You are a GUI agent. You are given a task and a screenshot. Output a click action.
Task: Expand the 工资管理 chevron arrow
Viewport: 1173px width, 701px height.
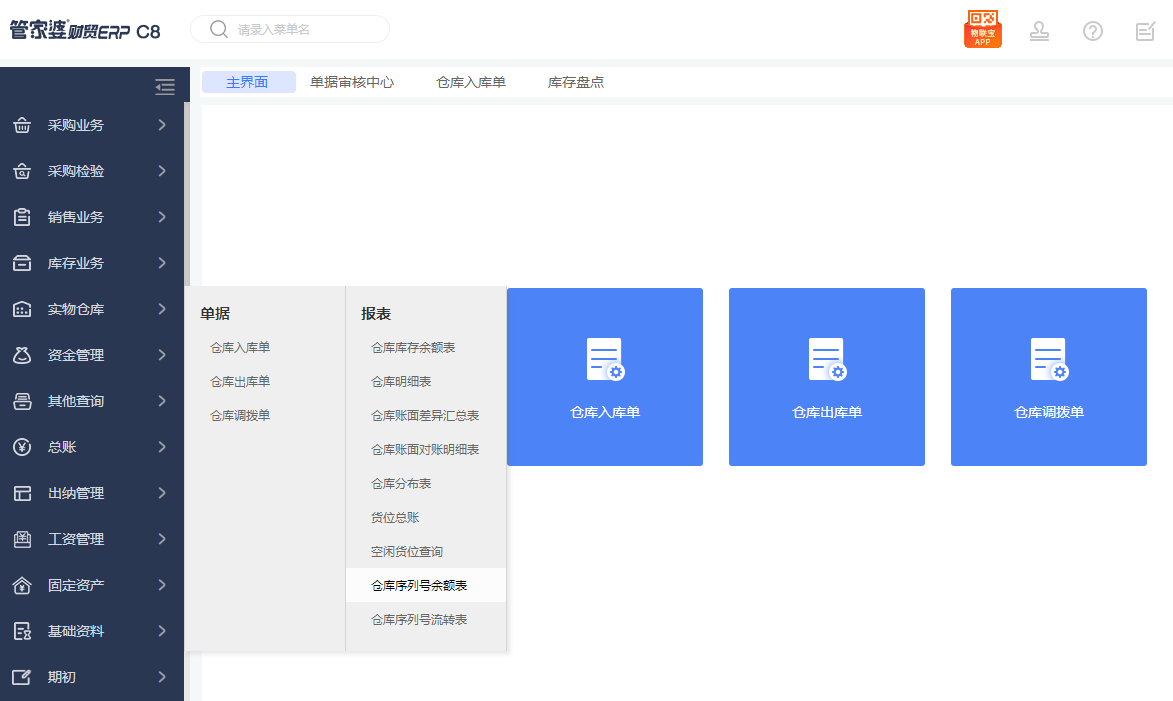point(162,539)
